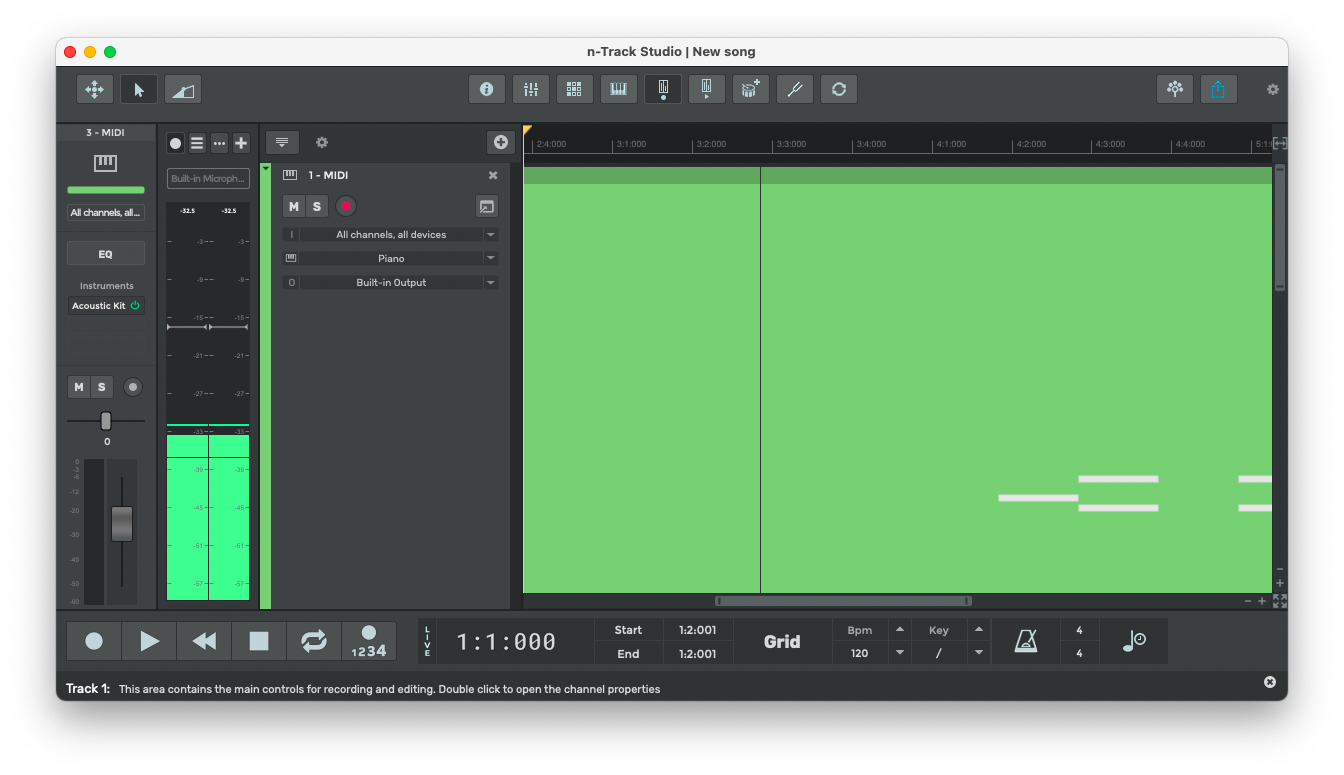
Task: Step the Key value down
Action: point(978,653)
